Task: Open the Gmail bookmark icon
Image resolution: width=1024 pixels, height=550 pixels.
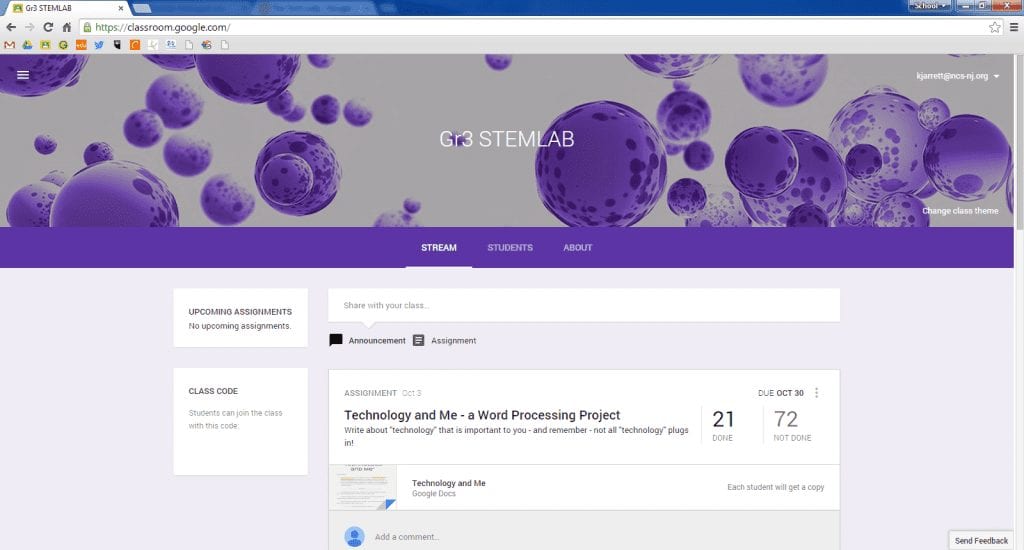Action: (10, 45)
